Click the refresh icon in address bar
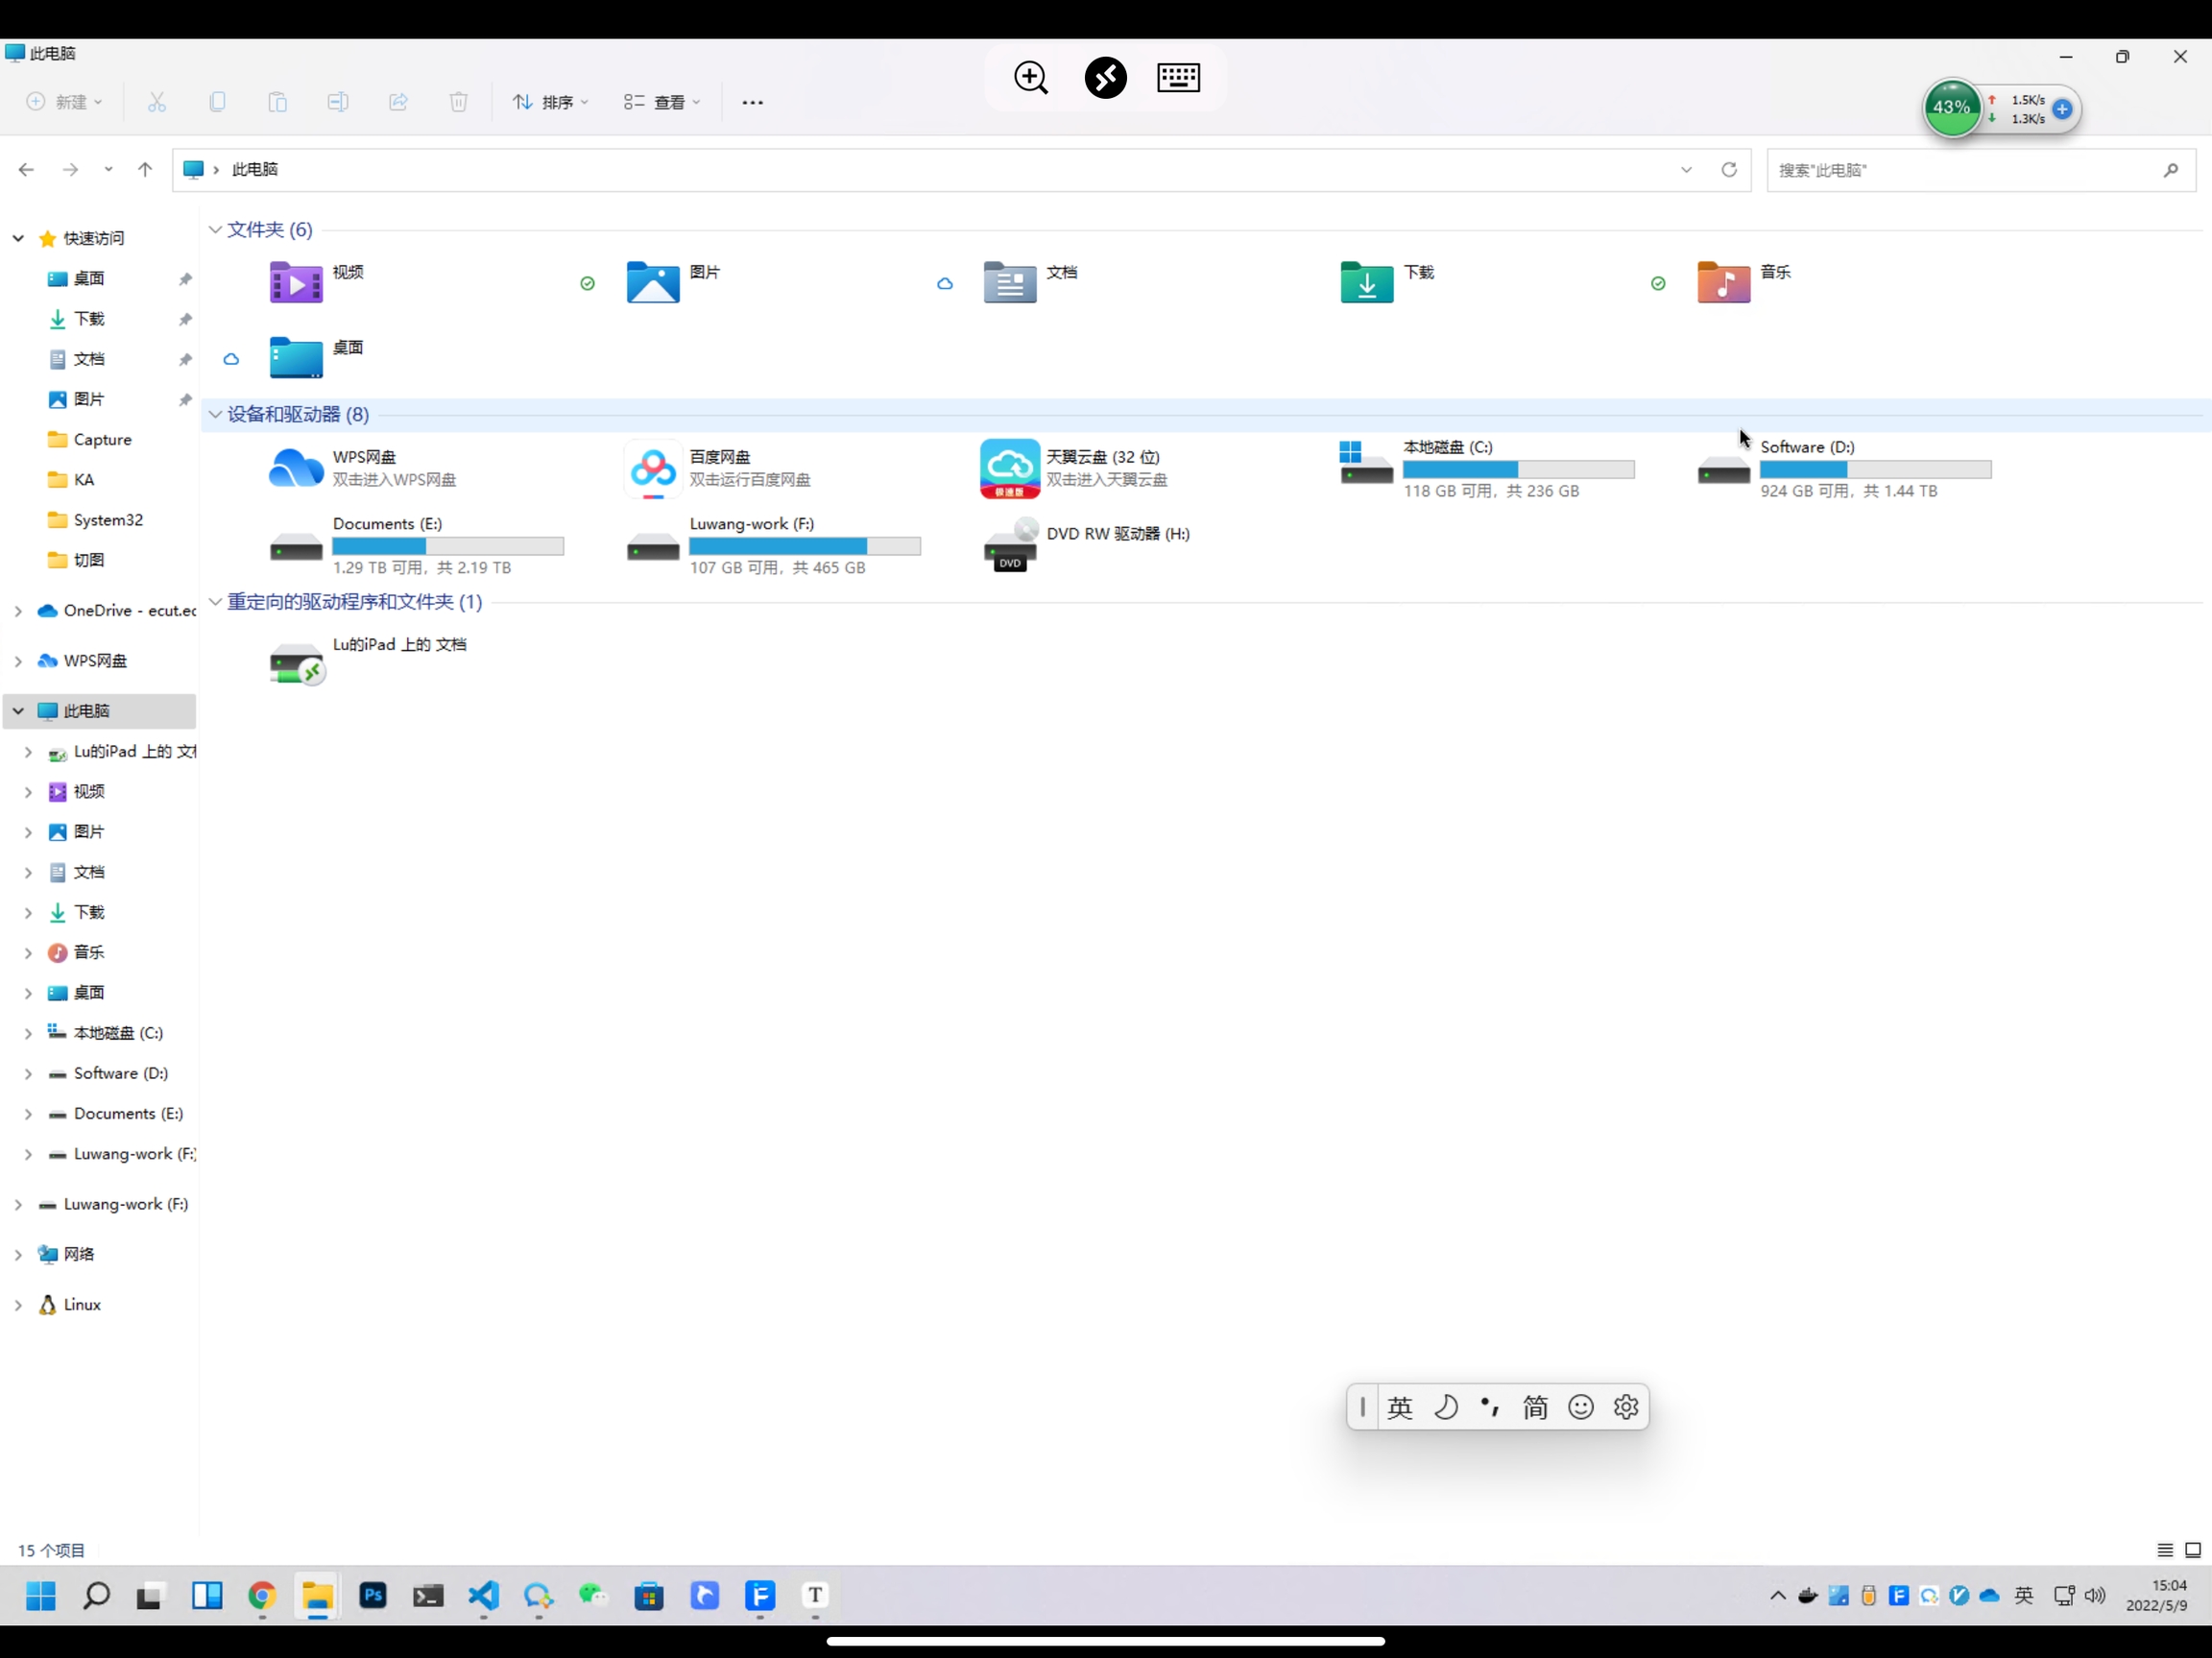 1729,170
